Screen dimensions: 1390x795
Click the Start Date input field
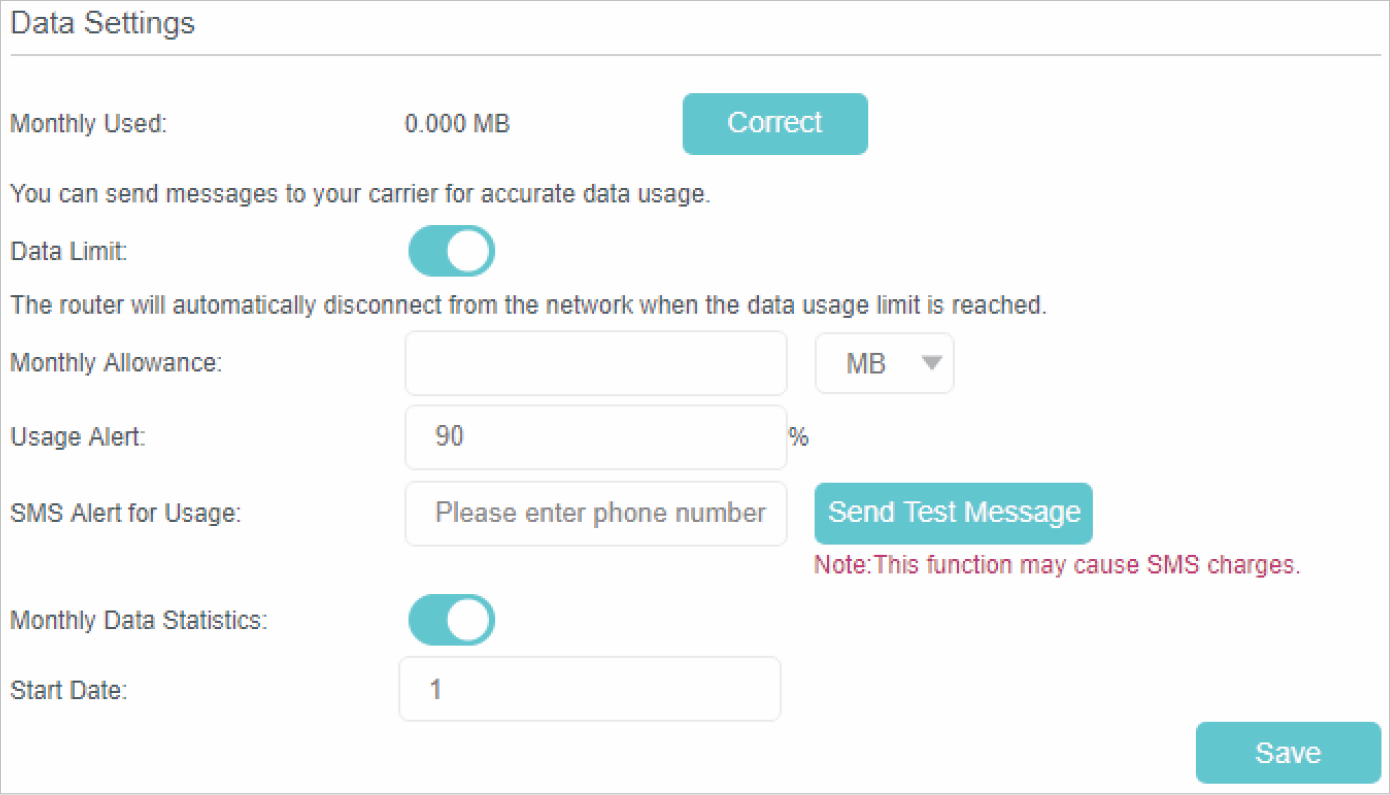point(590,689)
